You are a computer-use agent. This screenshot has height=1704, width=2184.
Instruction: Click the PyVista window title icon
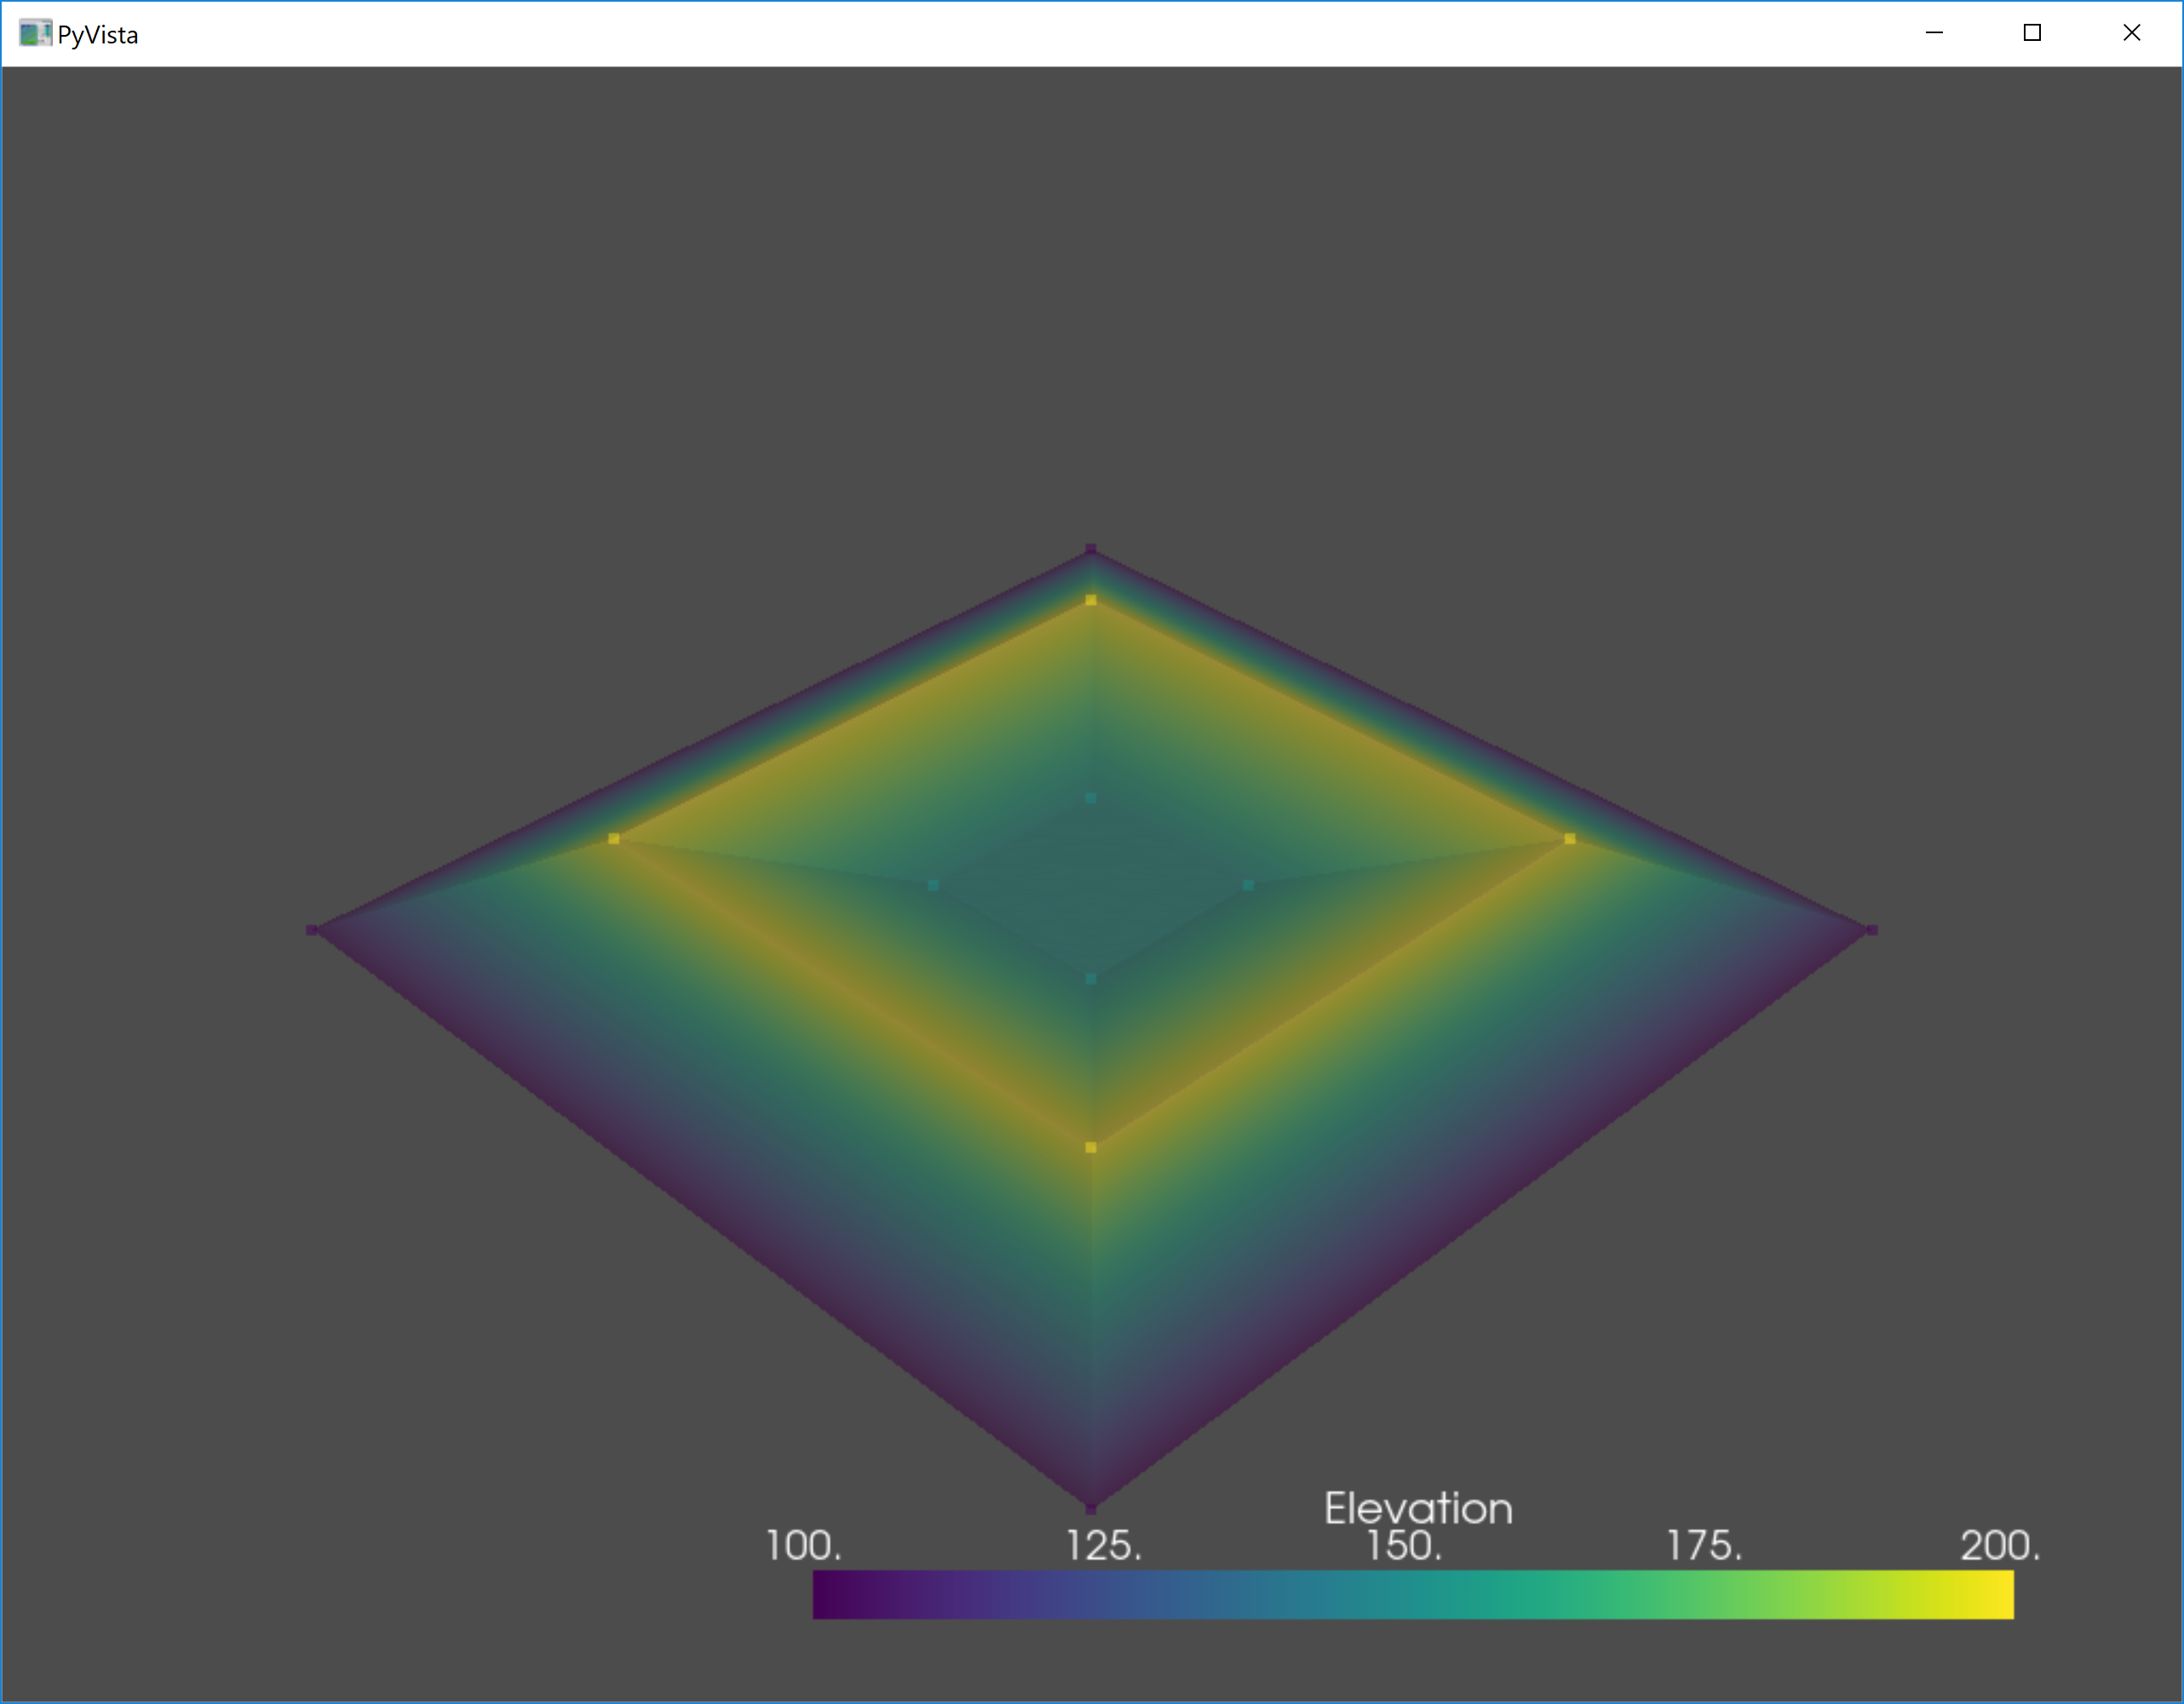[x=34, y=34]
